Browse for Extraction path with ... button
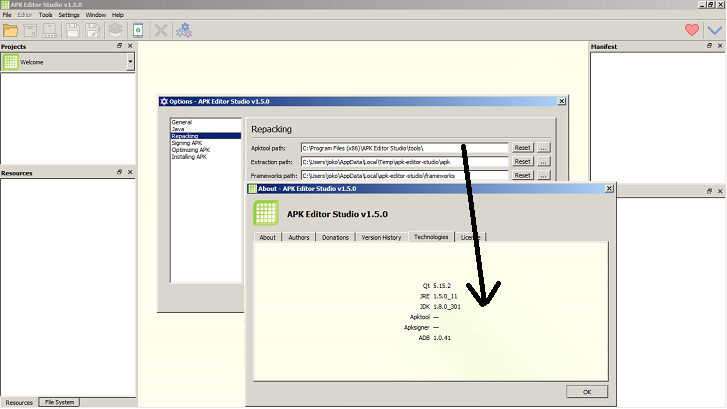The width and height of the screenshot is (727, 409). 543,161
